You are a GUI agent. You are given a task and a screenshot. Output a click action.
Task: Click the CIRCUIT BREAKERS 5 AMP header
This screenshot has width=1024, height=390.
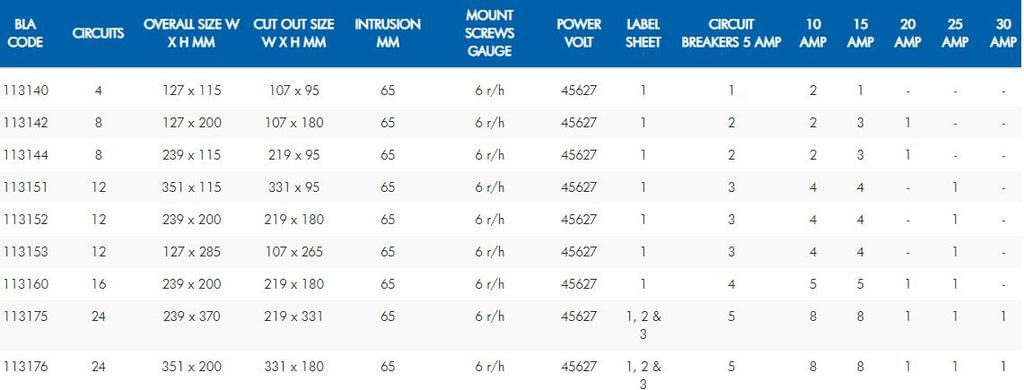(731, 33)
